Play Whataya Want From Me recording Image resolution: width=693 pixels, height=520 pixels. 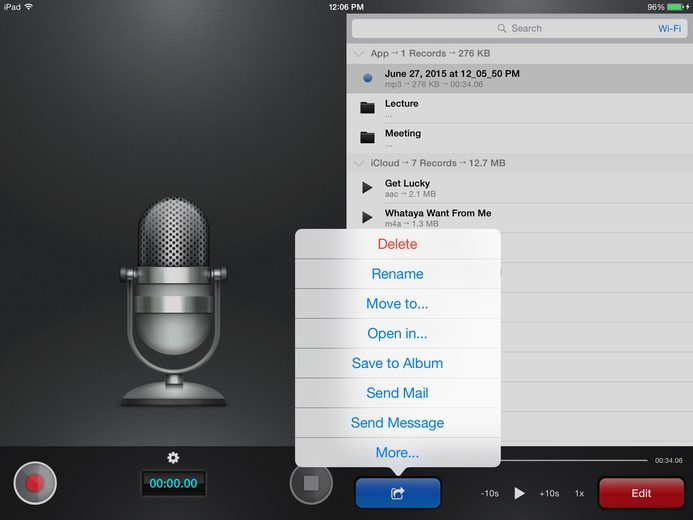coord(367,217)
